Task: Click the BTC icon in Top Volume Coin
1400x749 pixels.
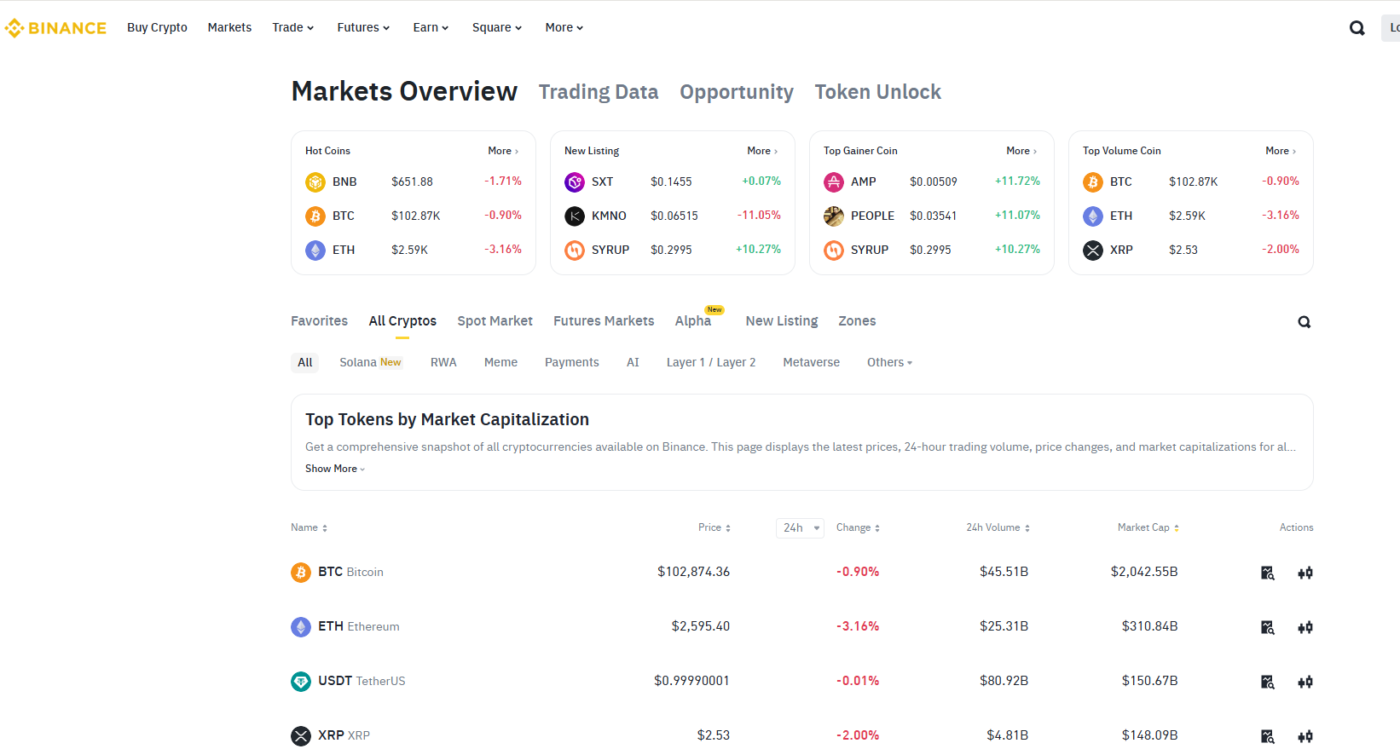Action: click(x=1092, y=182)
